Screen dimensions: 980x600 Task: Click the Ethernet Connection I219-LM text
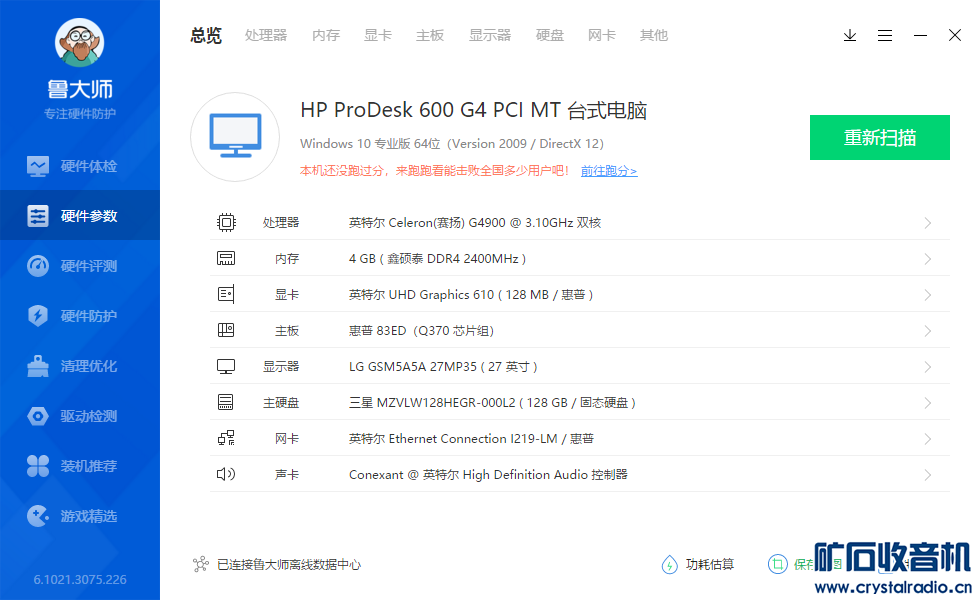(471, 438)
